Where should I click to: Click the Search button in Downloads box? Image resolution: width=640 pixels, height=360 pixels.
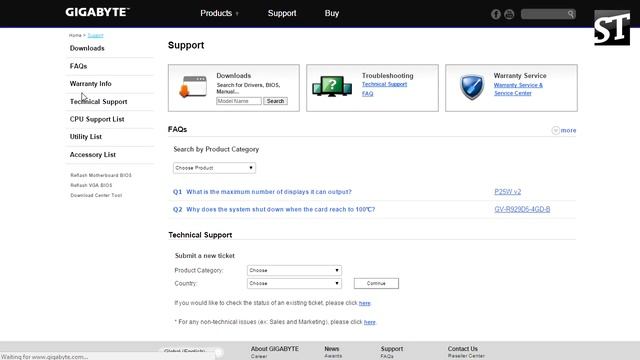click(x=276, y=101)
